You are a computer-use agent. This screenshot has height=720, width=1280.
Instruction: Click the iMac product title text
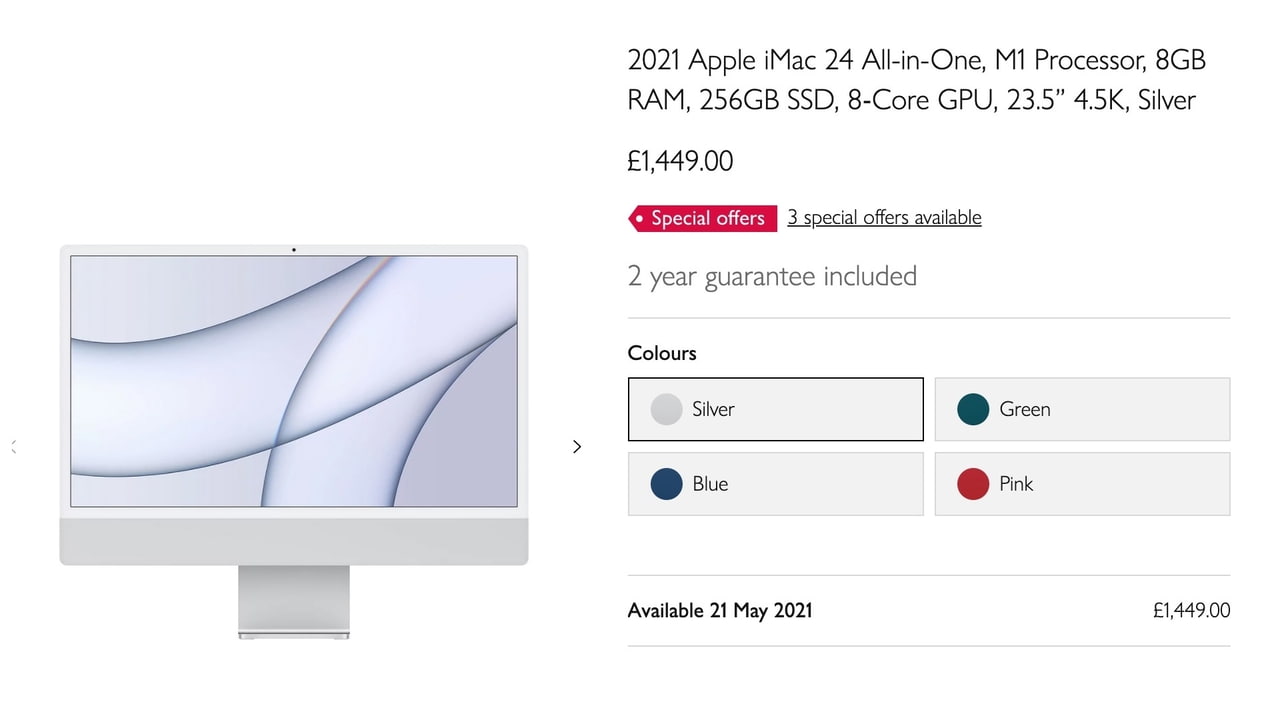[916, 80]
